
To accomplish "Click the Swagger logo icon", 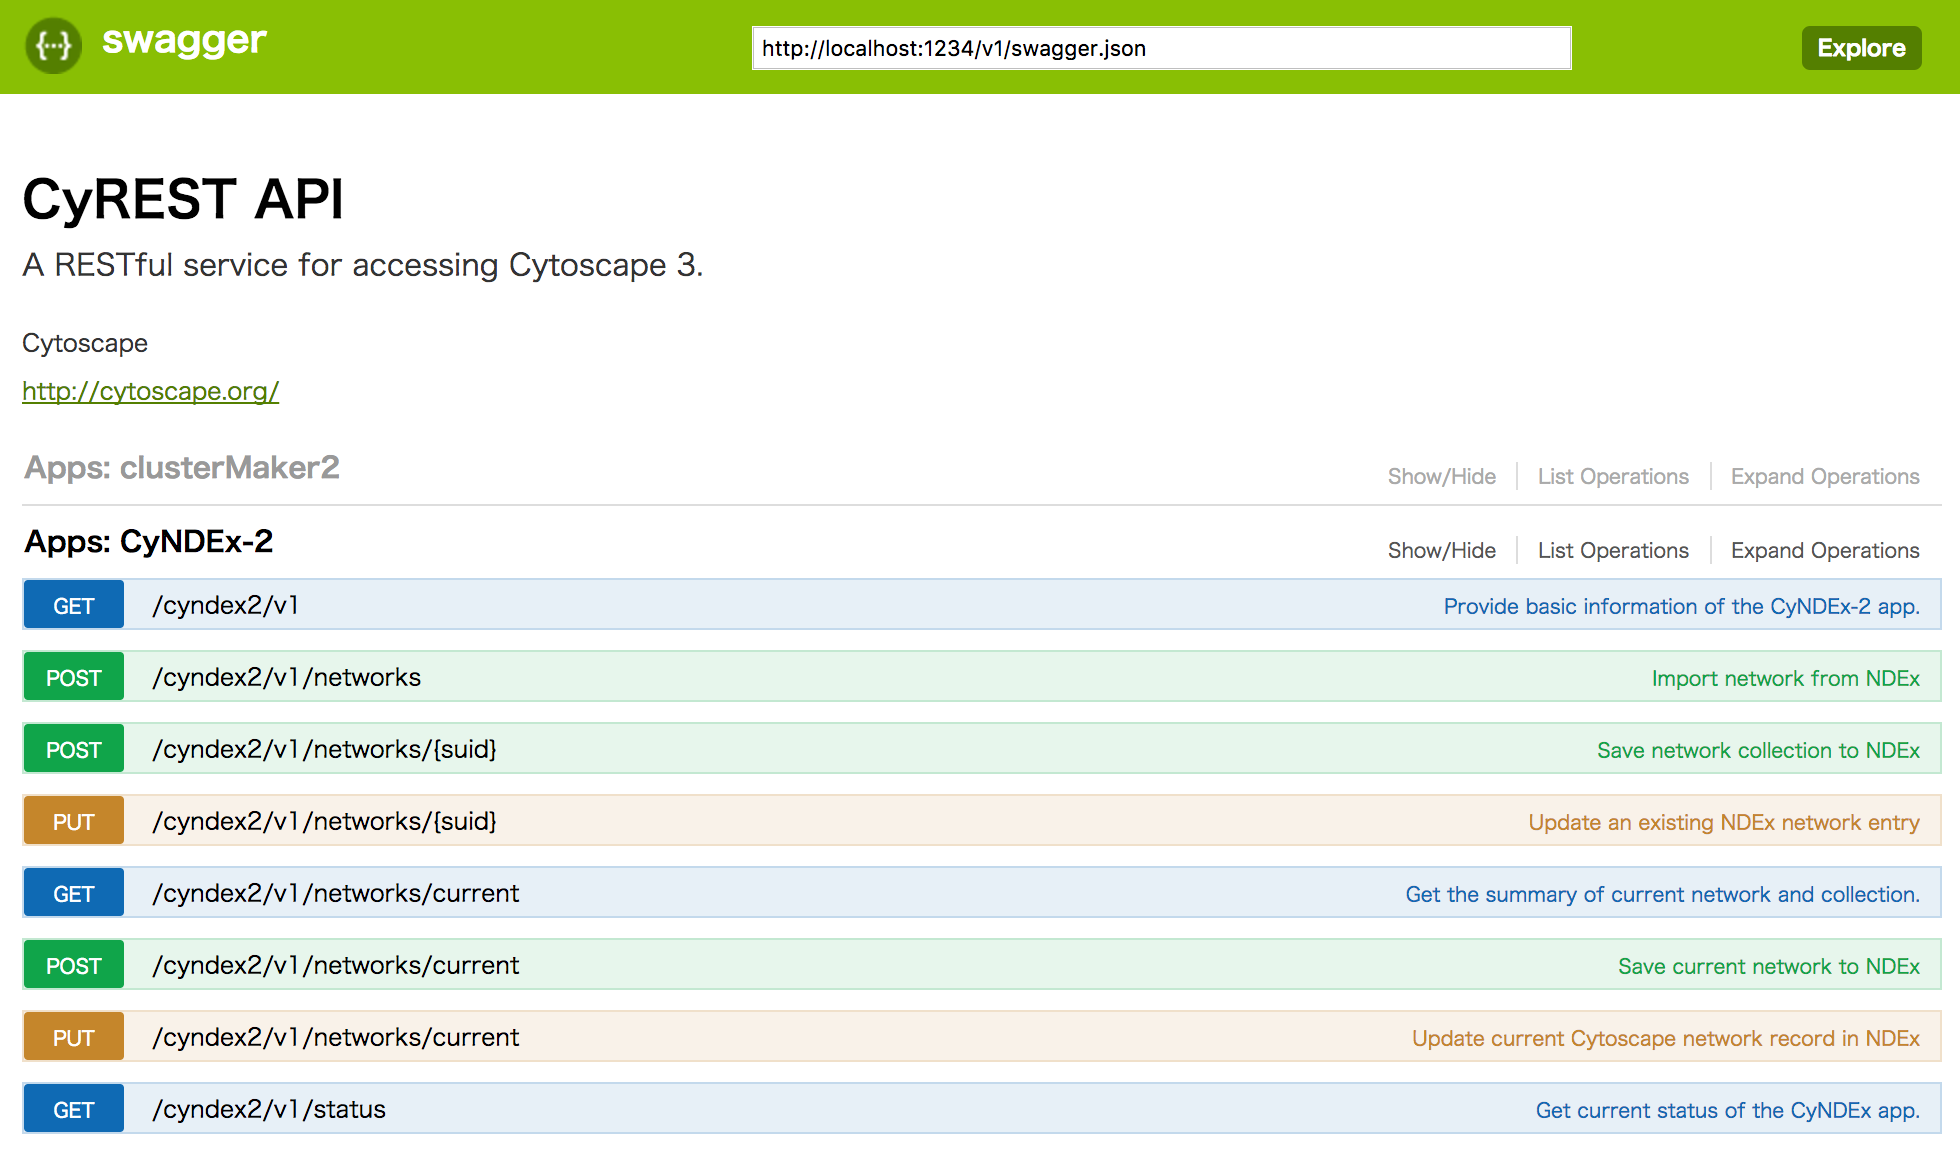I will pos(53,46).
